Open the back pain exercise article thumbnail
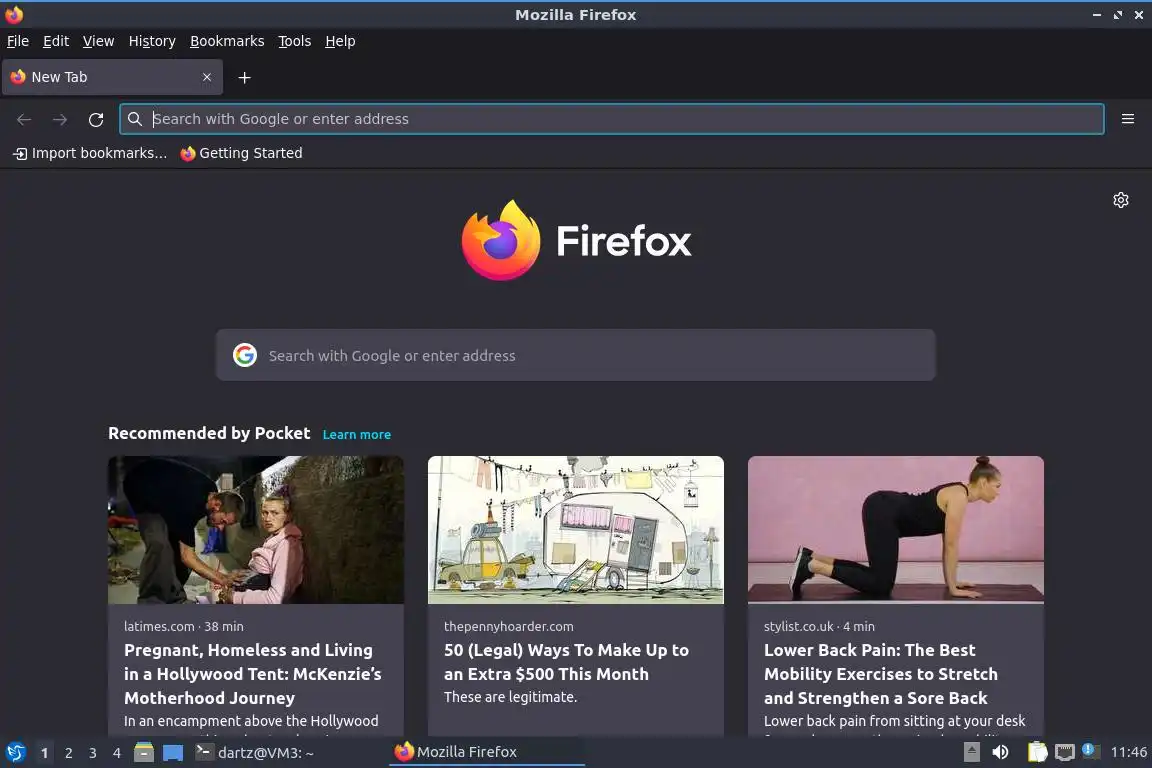 click(x=896, y=530)
